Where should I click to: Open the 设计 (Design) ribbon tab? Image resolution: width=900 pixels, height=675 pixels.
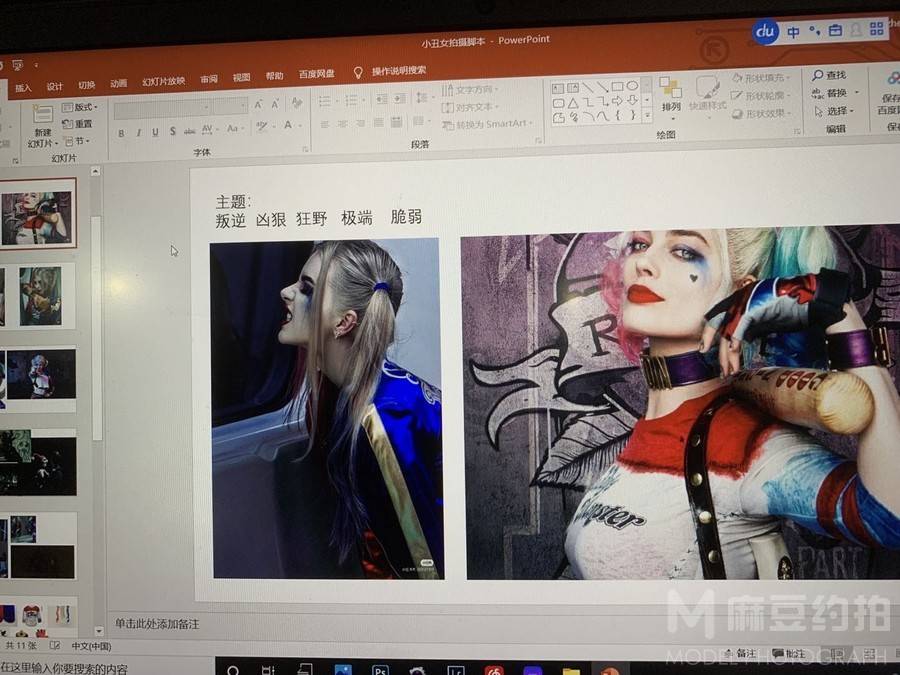(55, 87)
